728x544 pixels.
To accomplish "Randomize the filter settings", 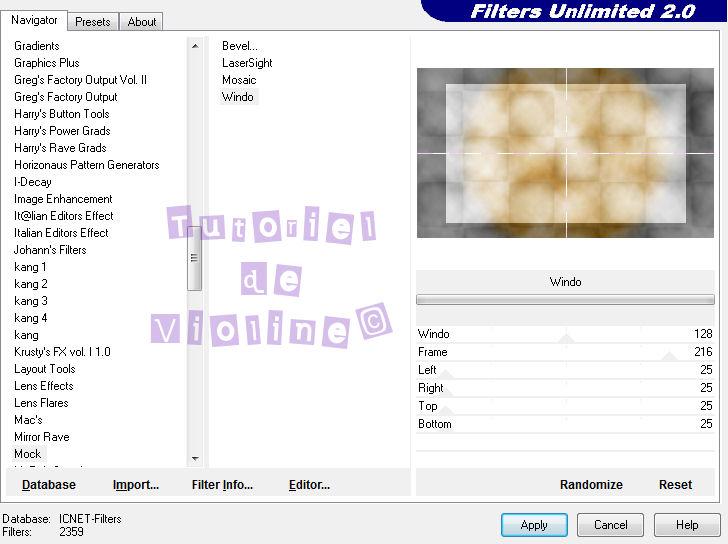I will 591,485.
